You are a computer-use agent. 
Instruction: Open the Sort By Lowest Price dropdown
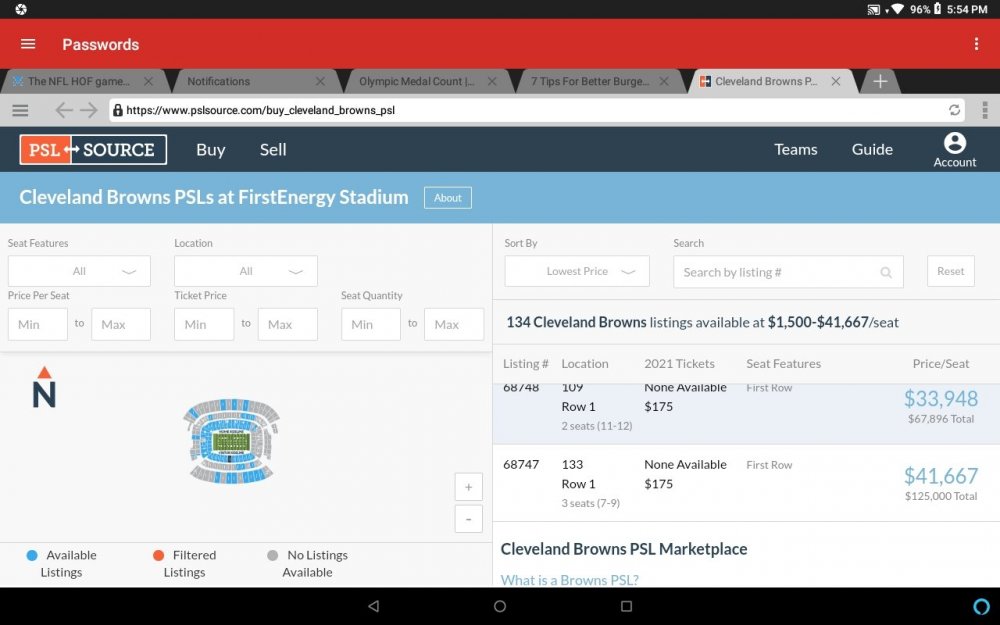tap(577, 271)
